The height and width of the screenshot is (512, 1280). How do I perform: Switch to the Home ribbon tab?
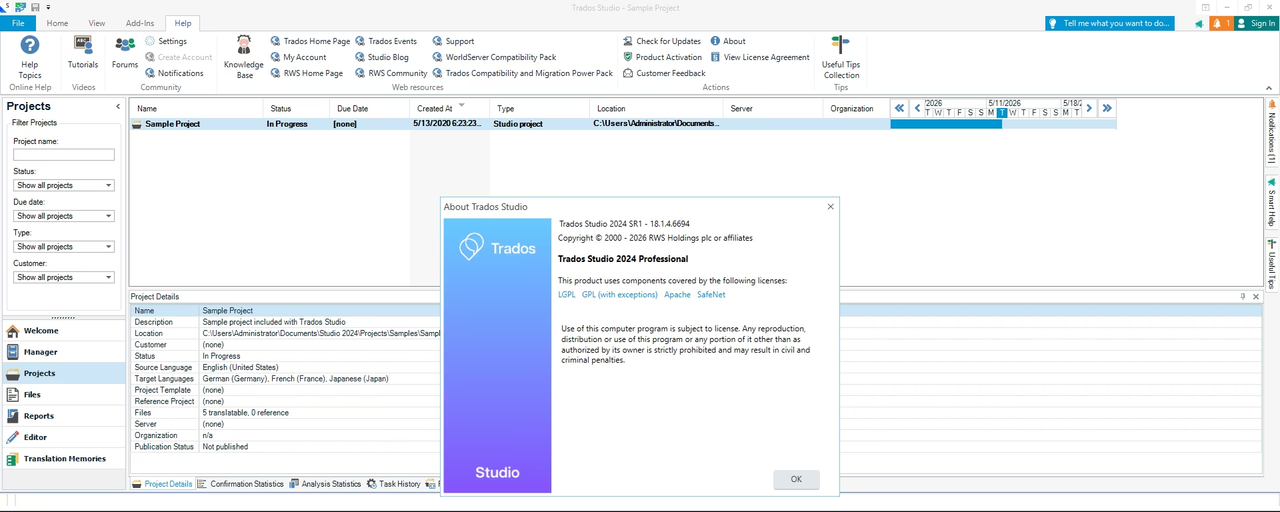(x=58, y=22)
